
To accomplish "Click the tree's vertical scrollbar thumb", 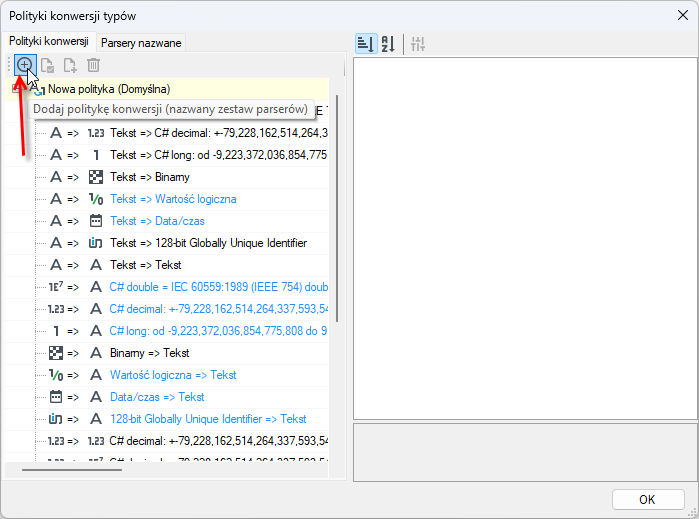I will [337, 208].
